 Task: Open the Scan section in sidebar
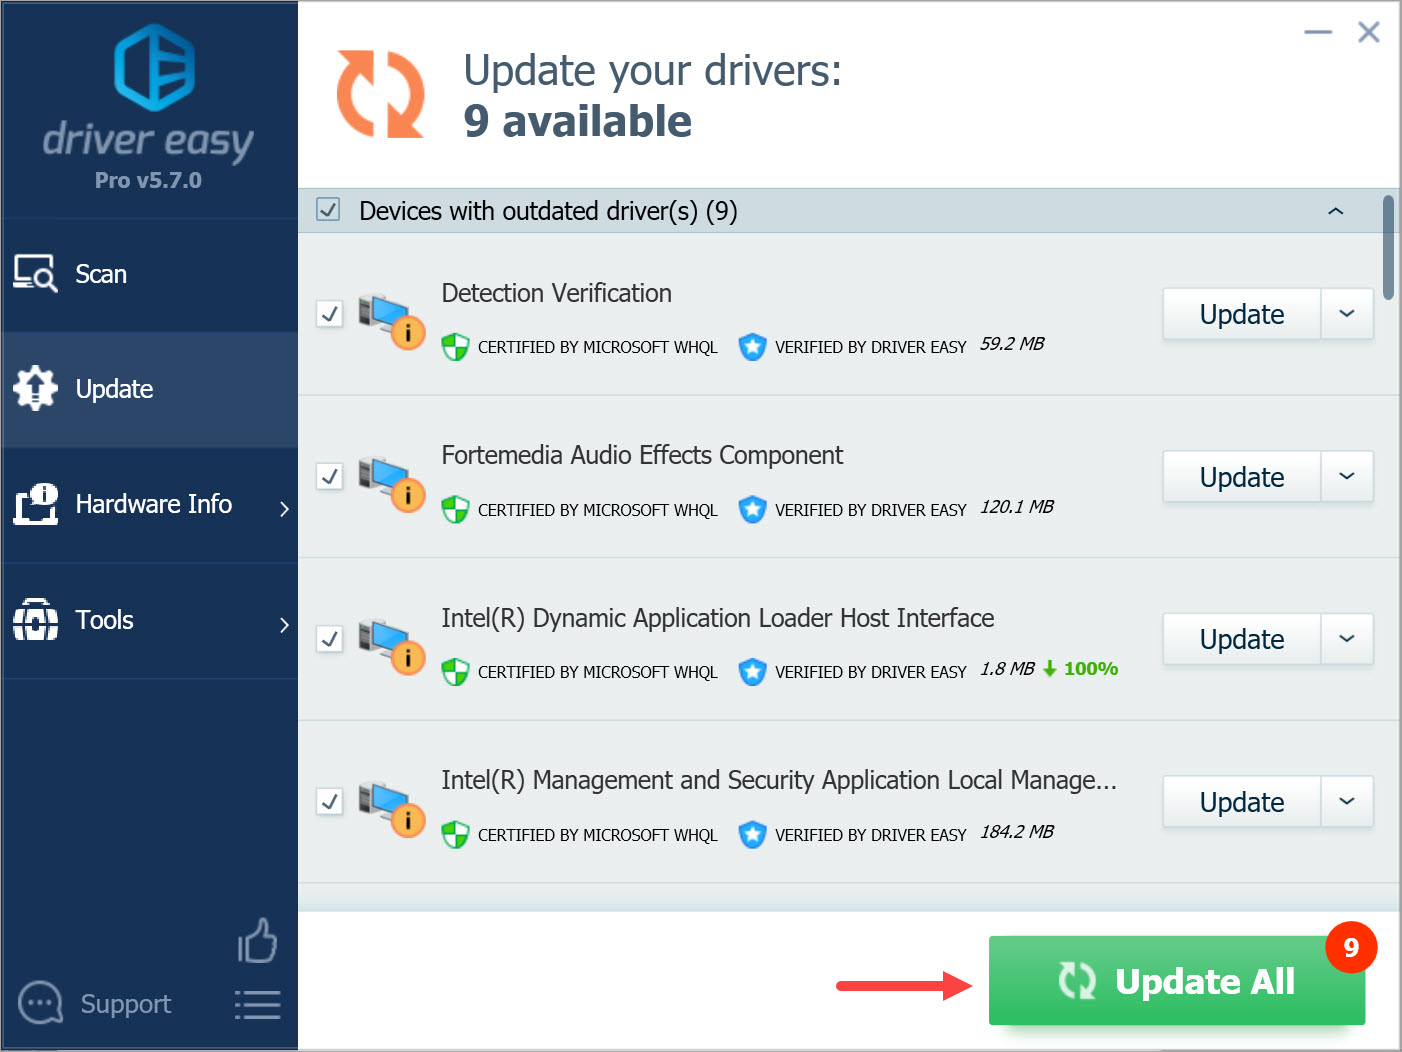(100, 274)
